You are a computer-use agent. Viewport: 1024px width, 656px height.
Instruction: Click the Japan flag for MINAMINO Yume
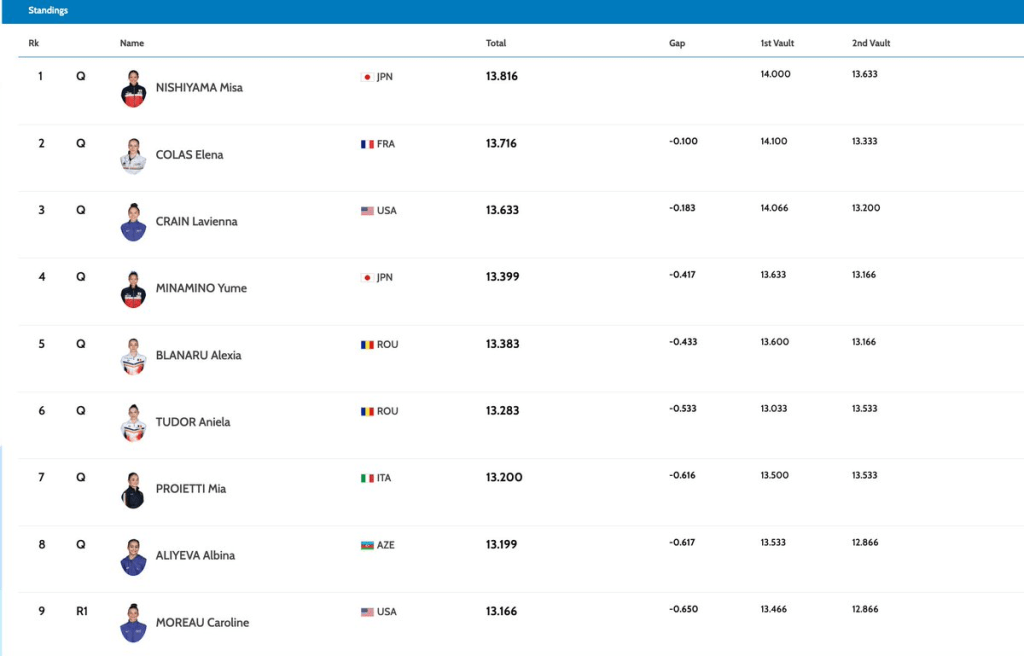click(367, 278)
